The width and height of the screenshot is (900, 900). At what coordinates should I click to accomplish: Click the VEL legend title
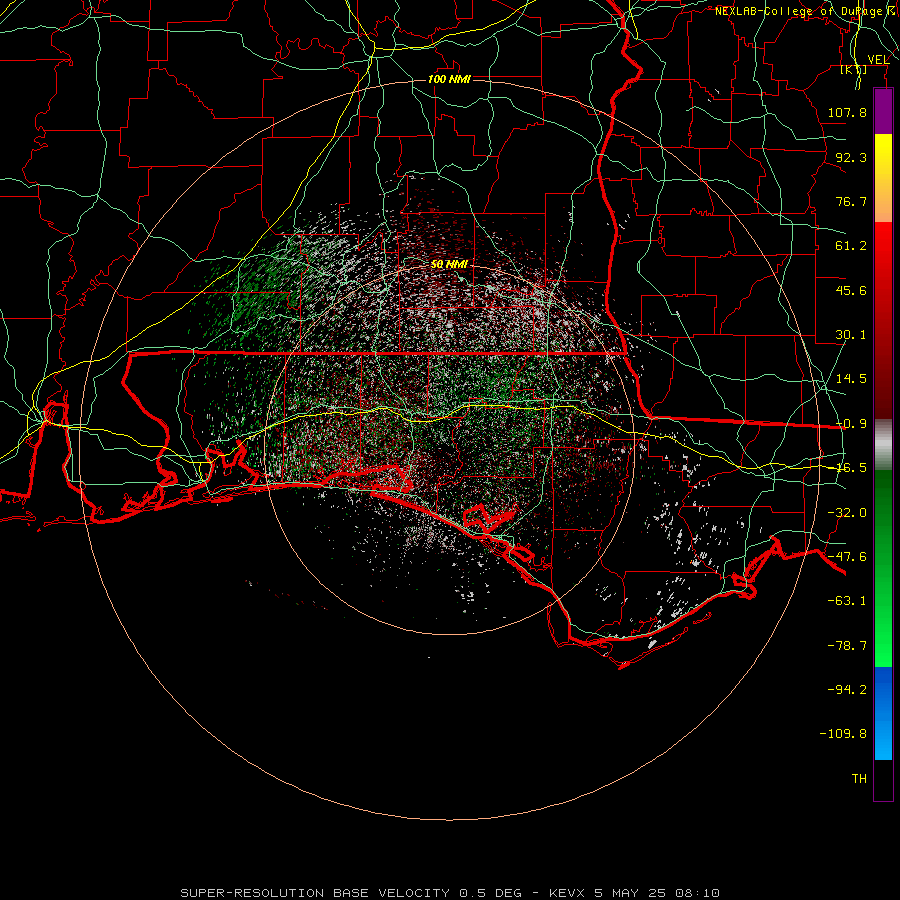point(878,60)
